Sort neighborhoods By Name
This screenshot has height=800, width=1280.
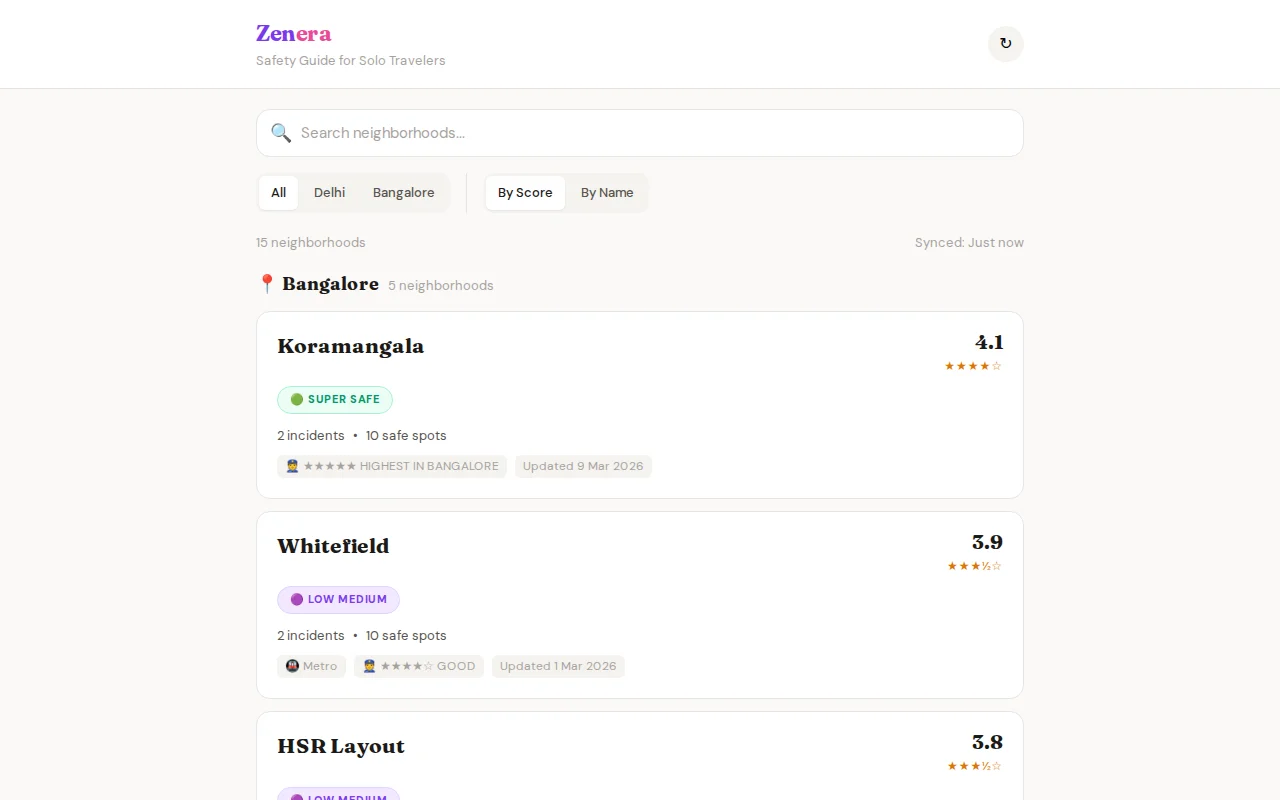pos(607,193)
